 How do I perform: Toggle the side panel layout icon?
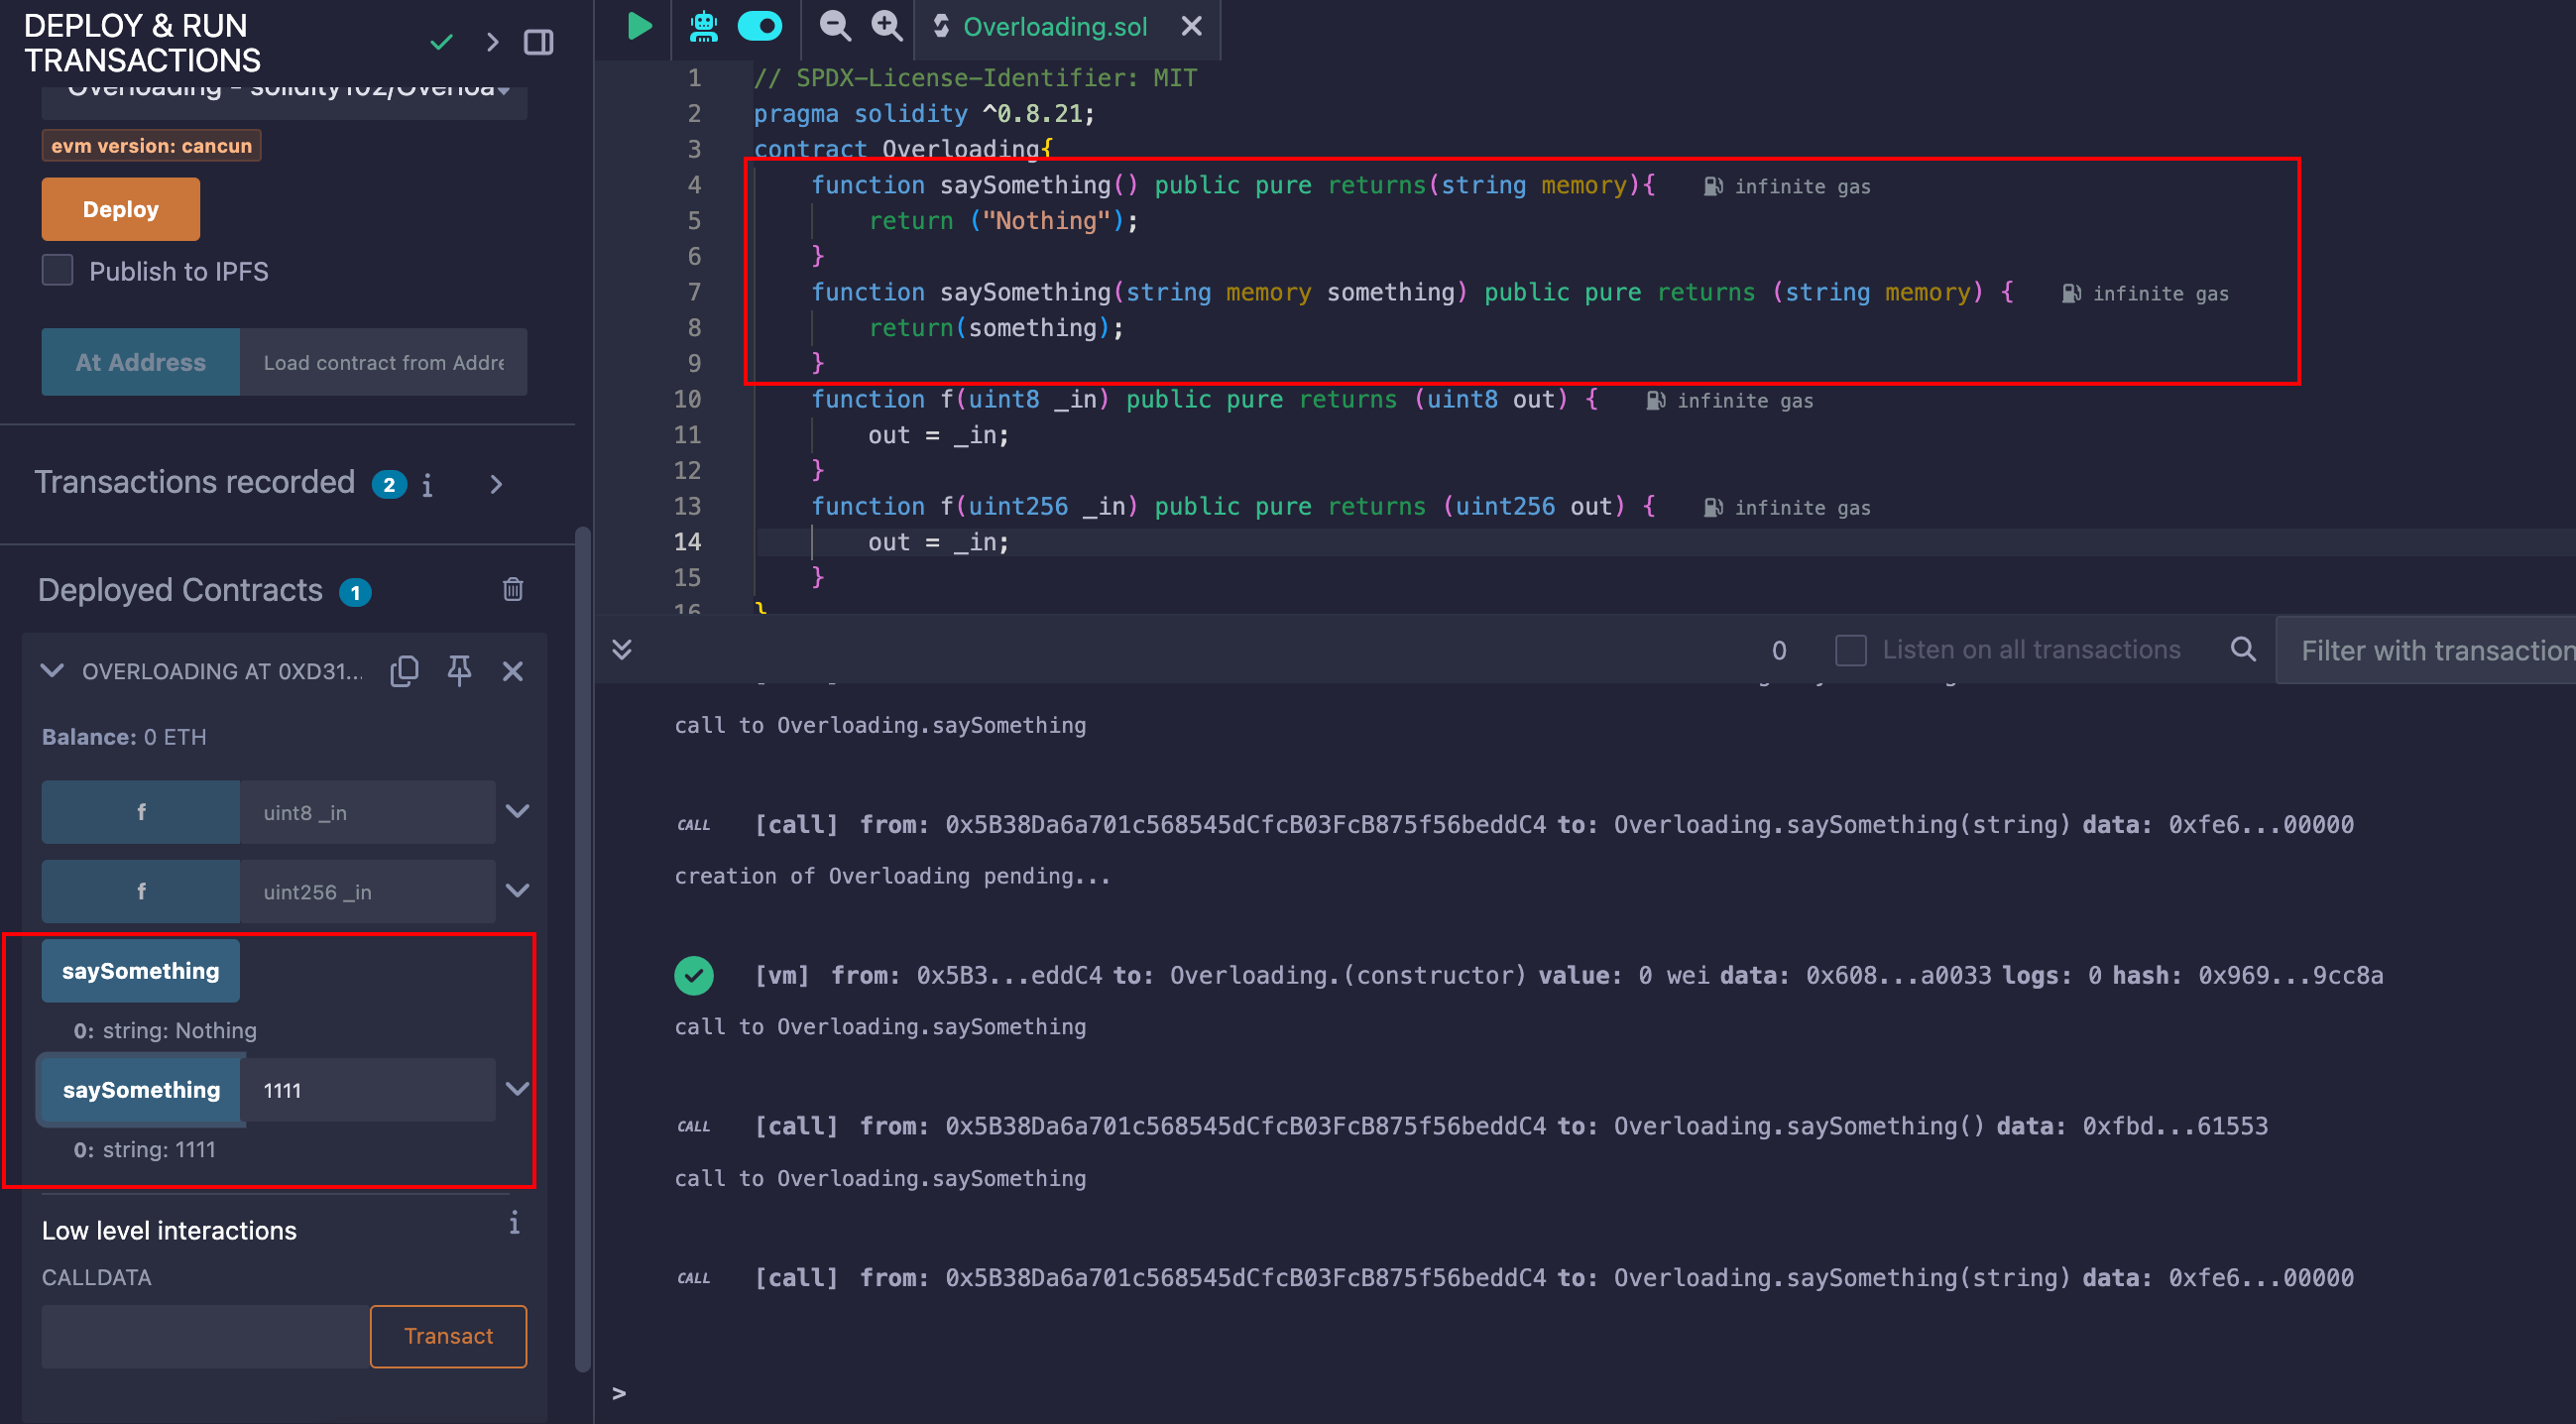point(539,42)
